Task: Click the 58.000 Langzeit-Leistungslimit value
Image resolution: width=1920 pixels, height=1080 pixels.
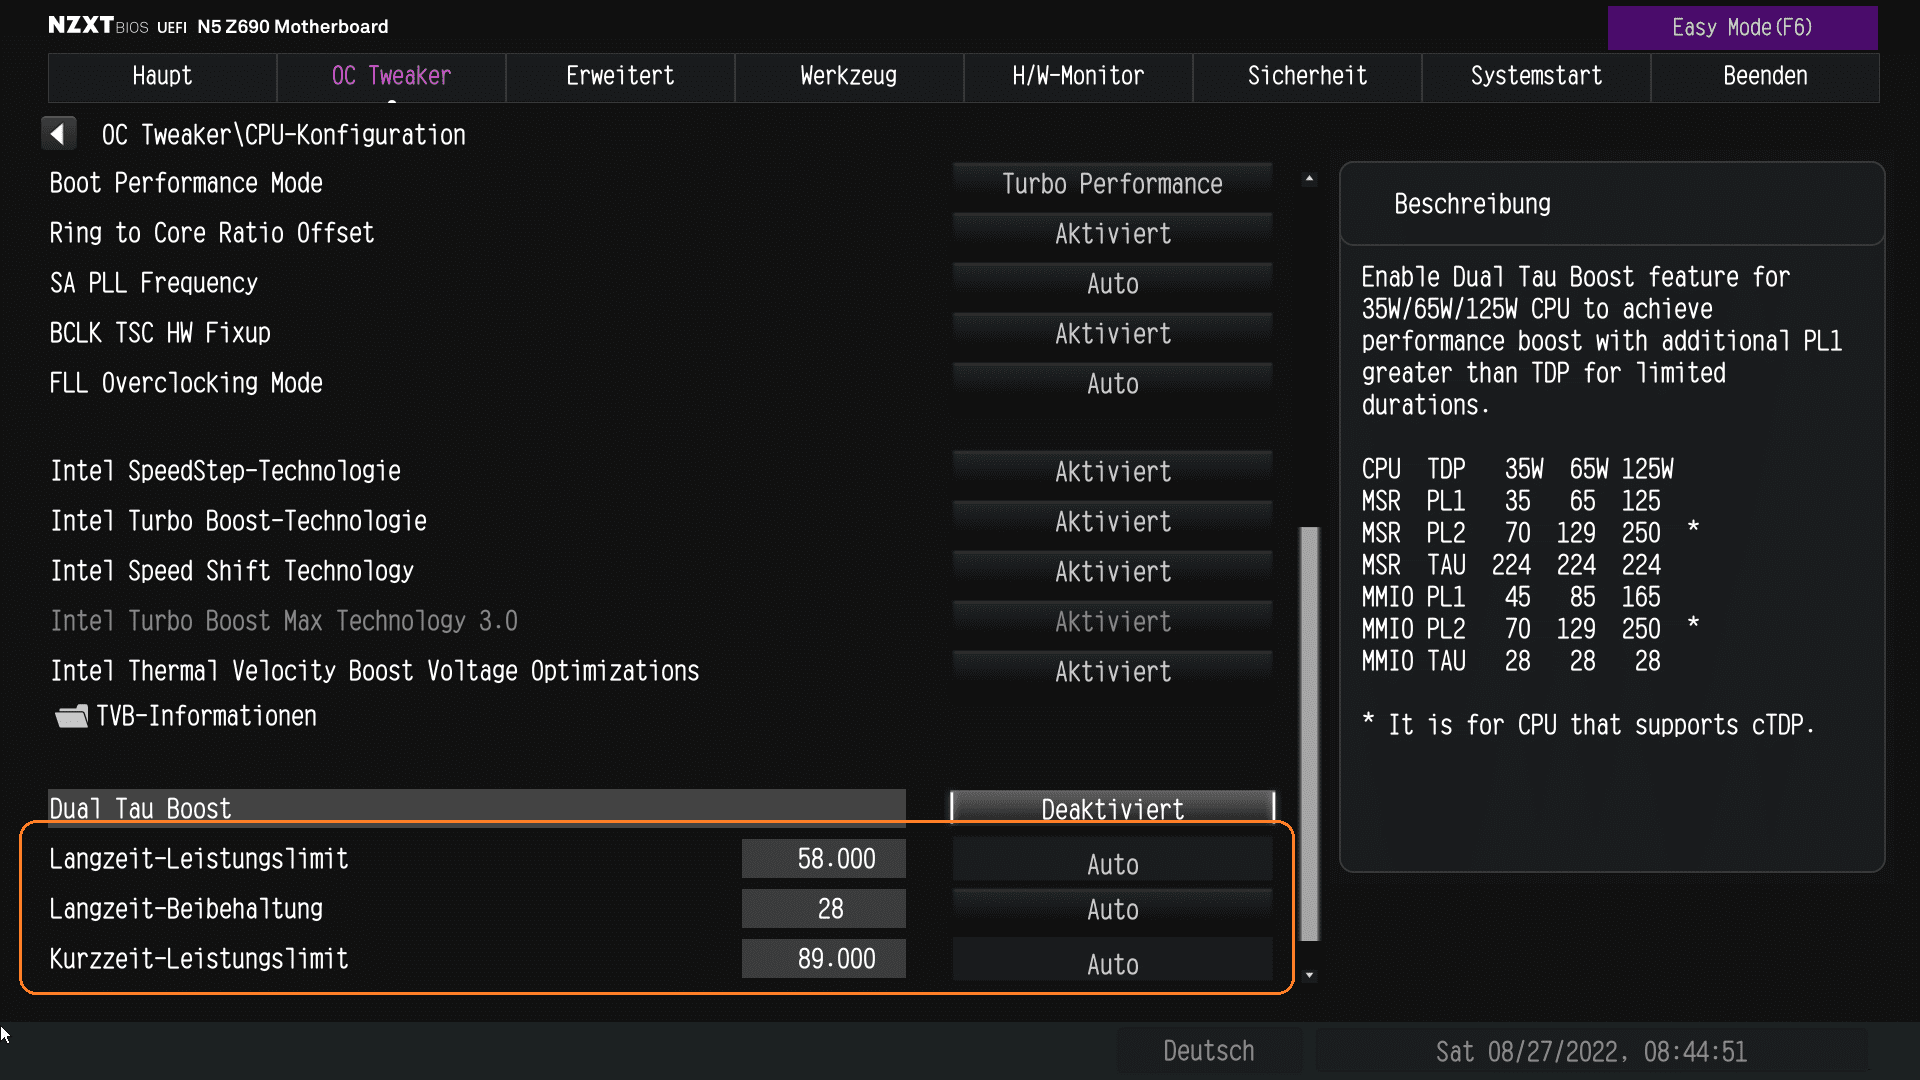Action: click(824, 859)
